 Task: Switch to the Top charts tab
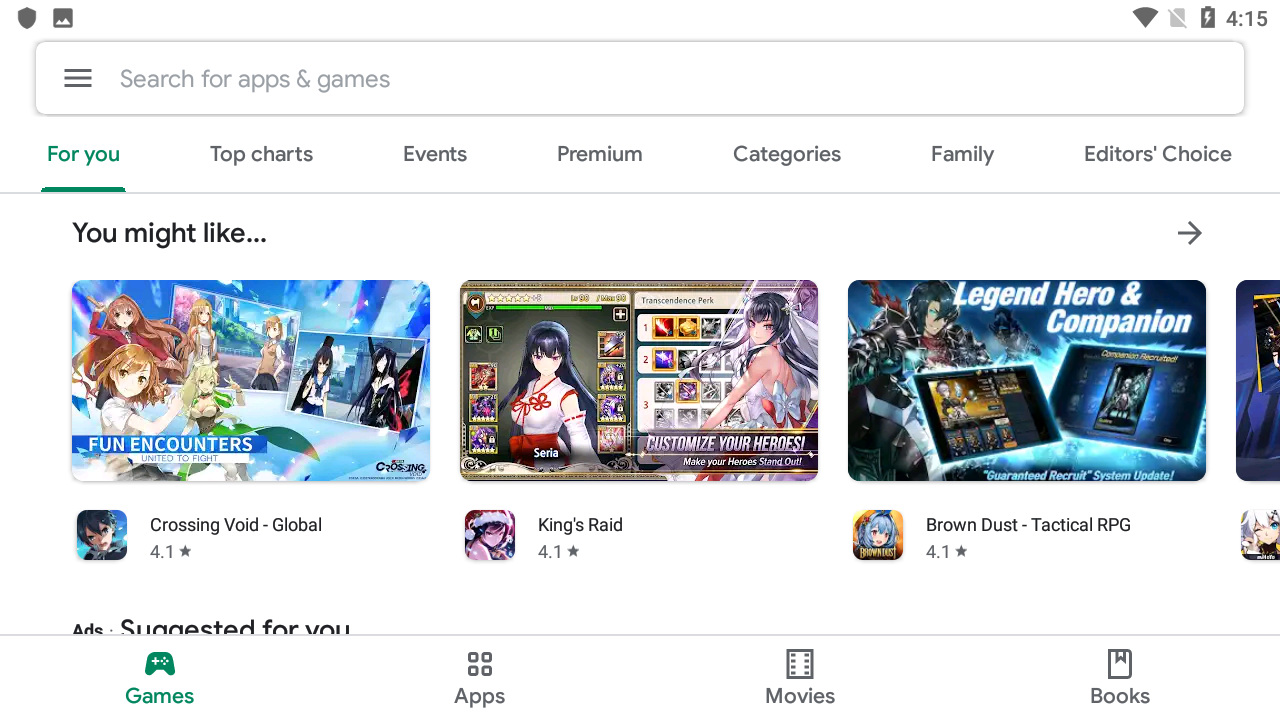(x=261, y=154)
